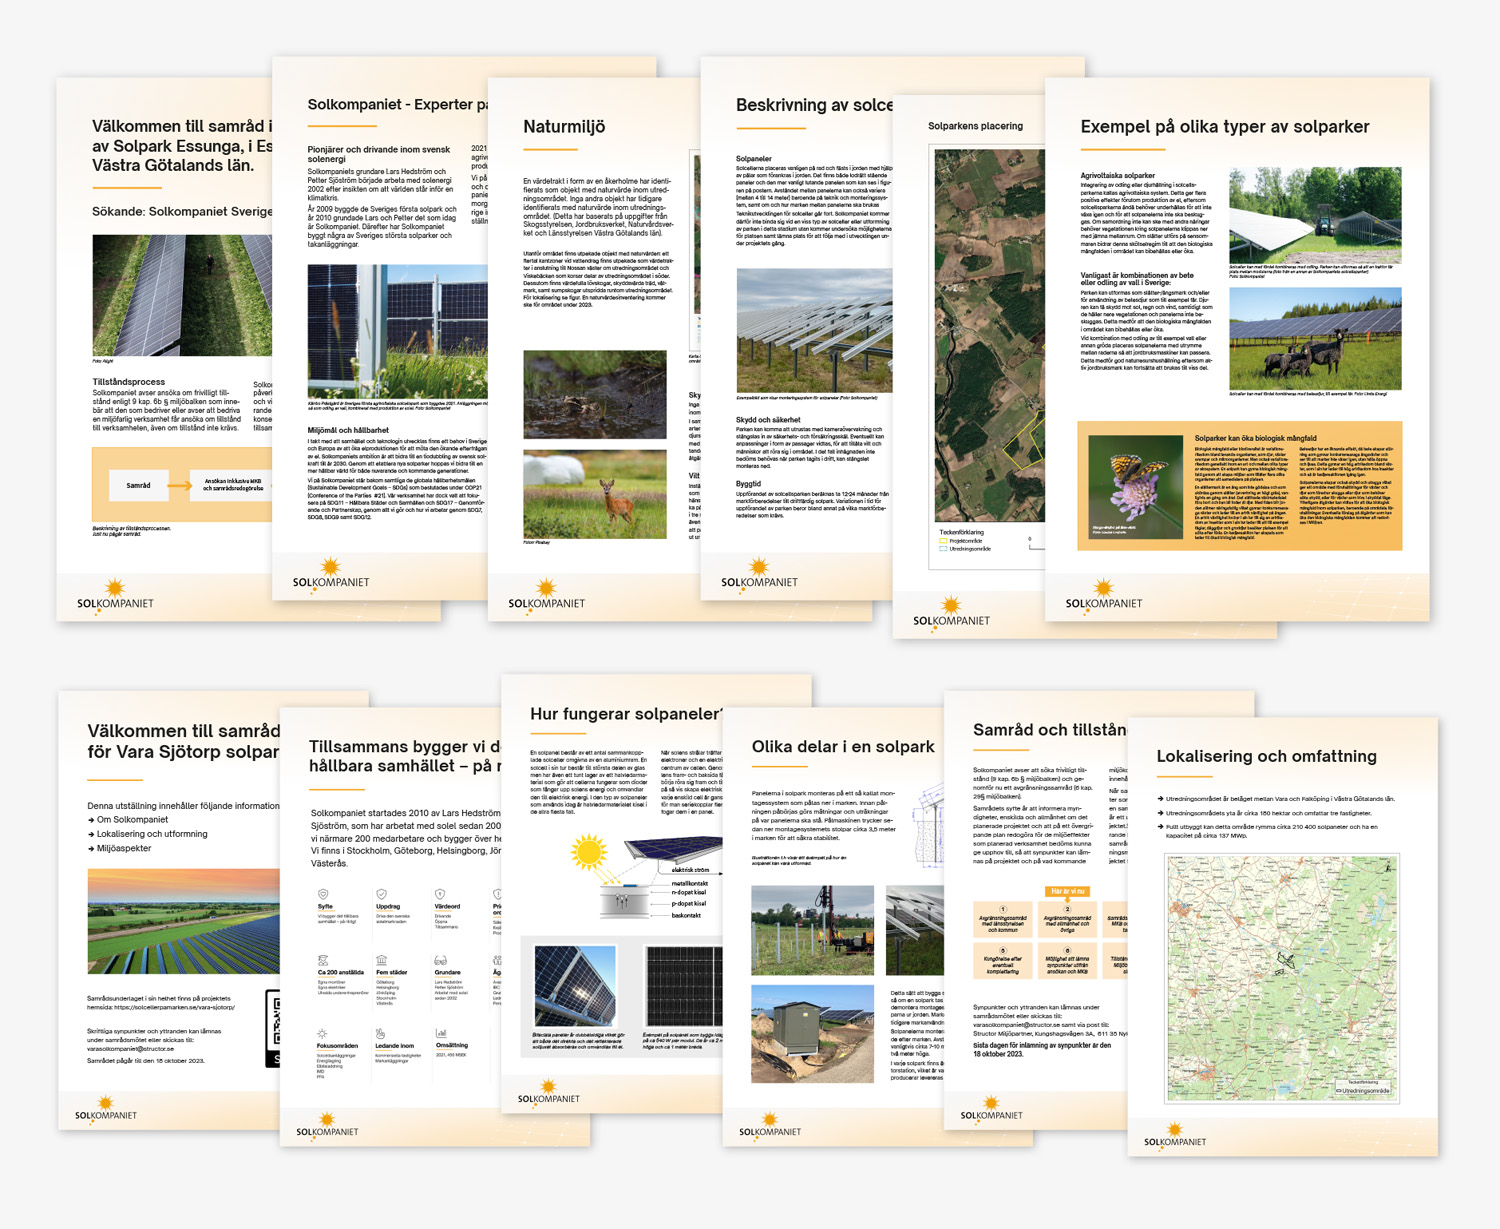Click the orange arrow after the Samråd box
This screenshot has width=1500, height=1229.
[179, 486]
